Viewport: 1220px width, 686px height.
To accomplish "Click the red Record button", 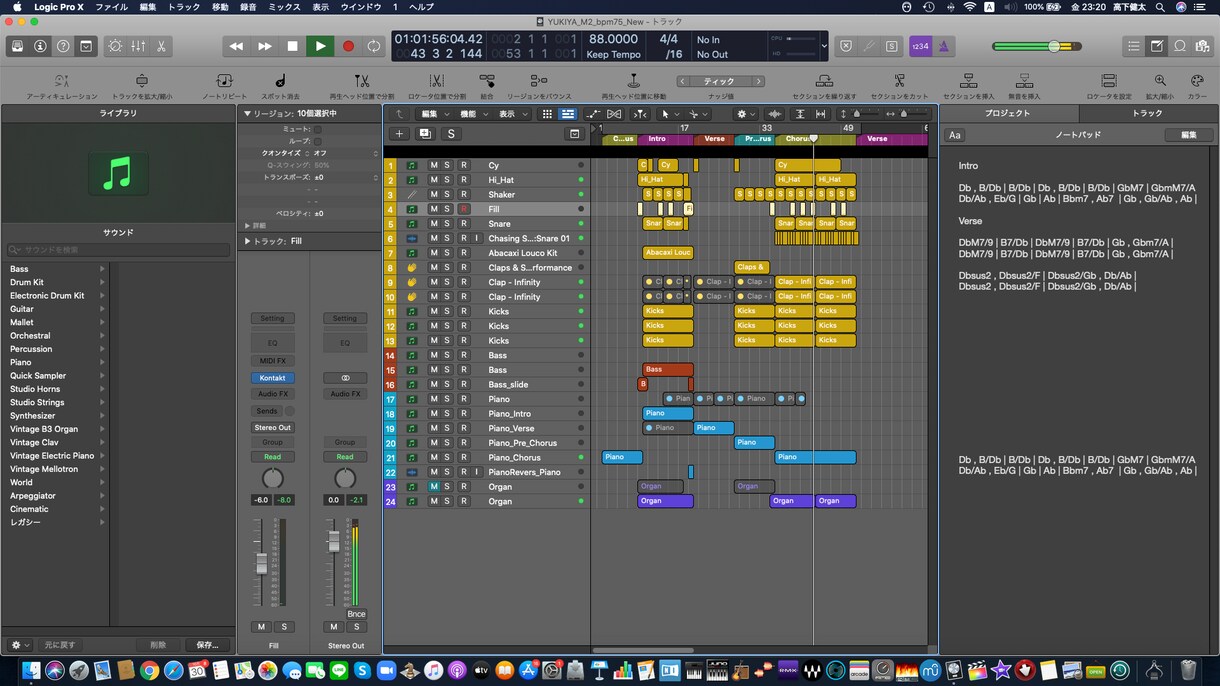I will (x=348, y=46).
